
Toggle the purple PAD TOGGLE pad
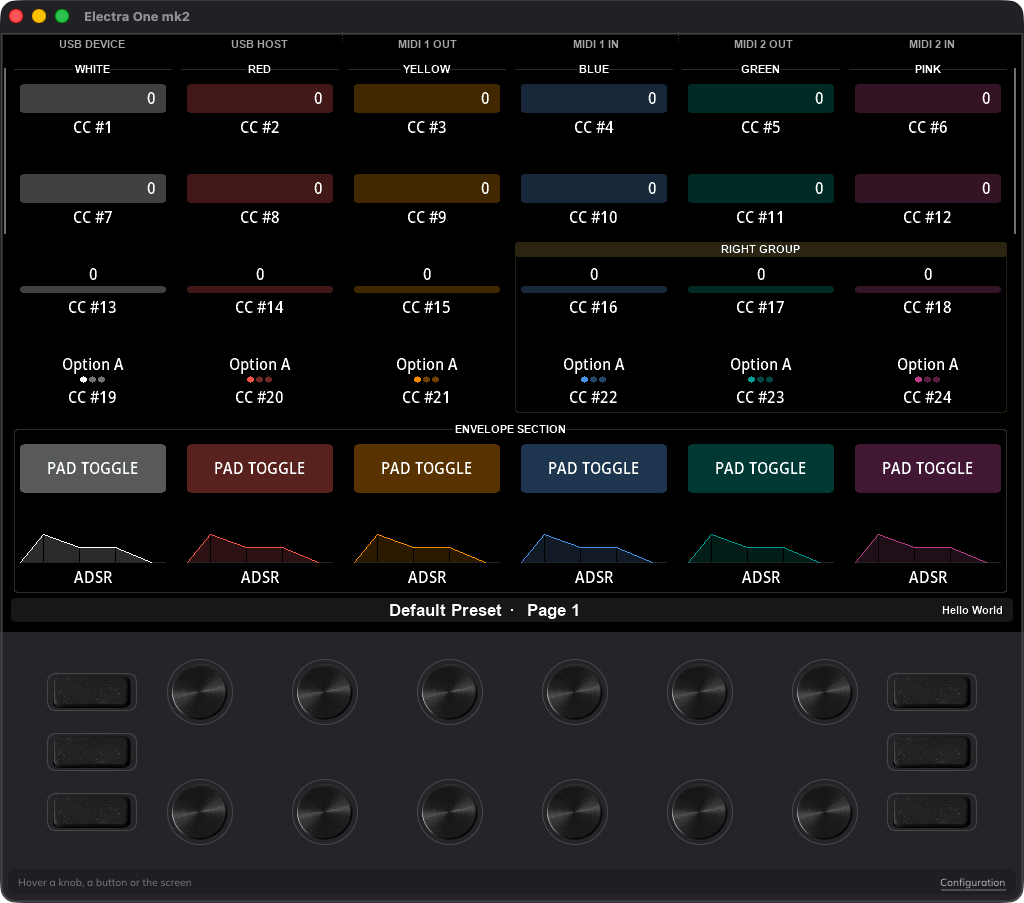[928, 468]
